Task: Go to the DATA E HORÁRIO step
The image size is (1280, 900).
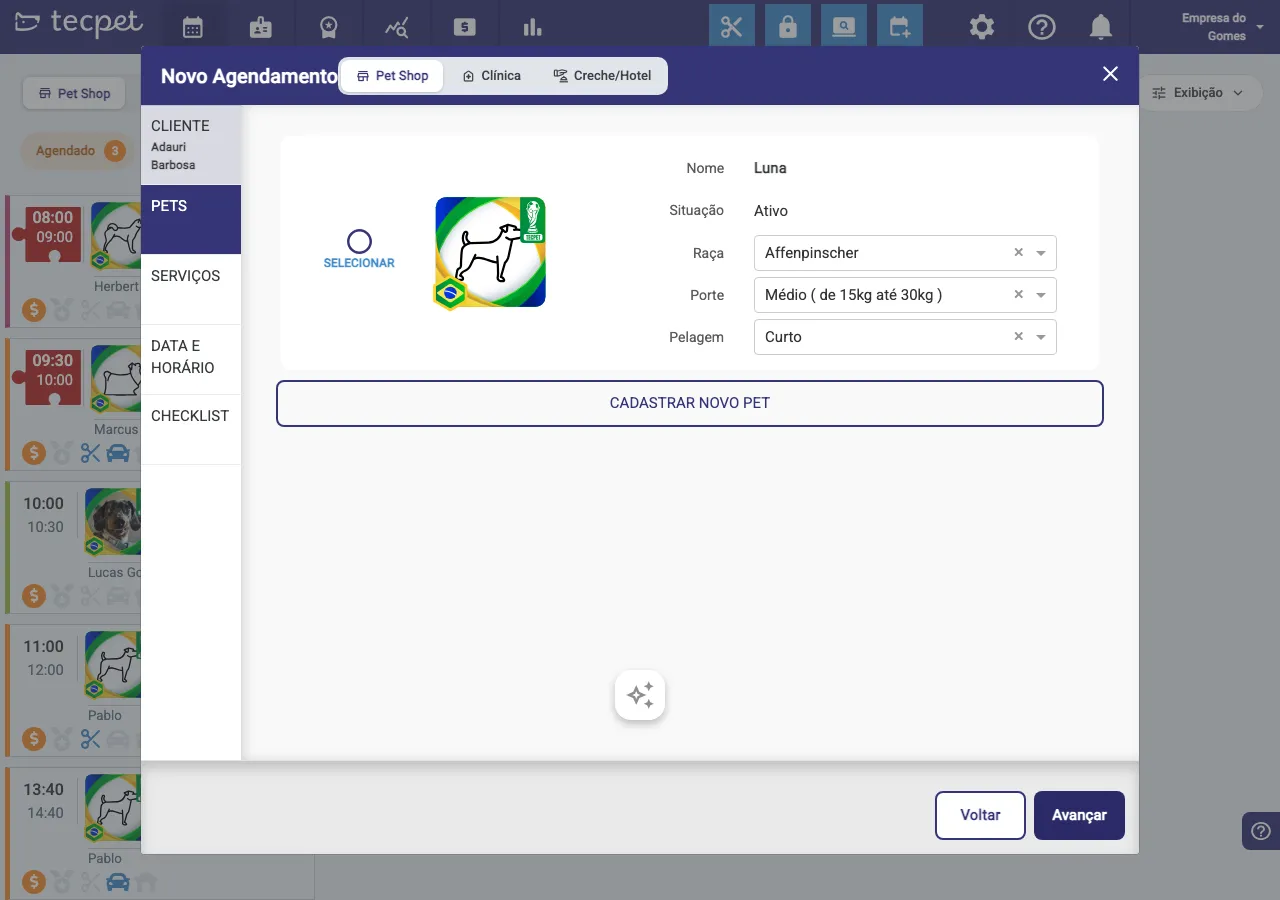Action: [x=191, y=360]
